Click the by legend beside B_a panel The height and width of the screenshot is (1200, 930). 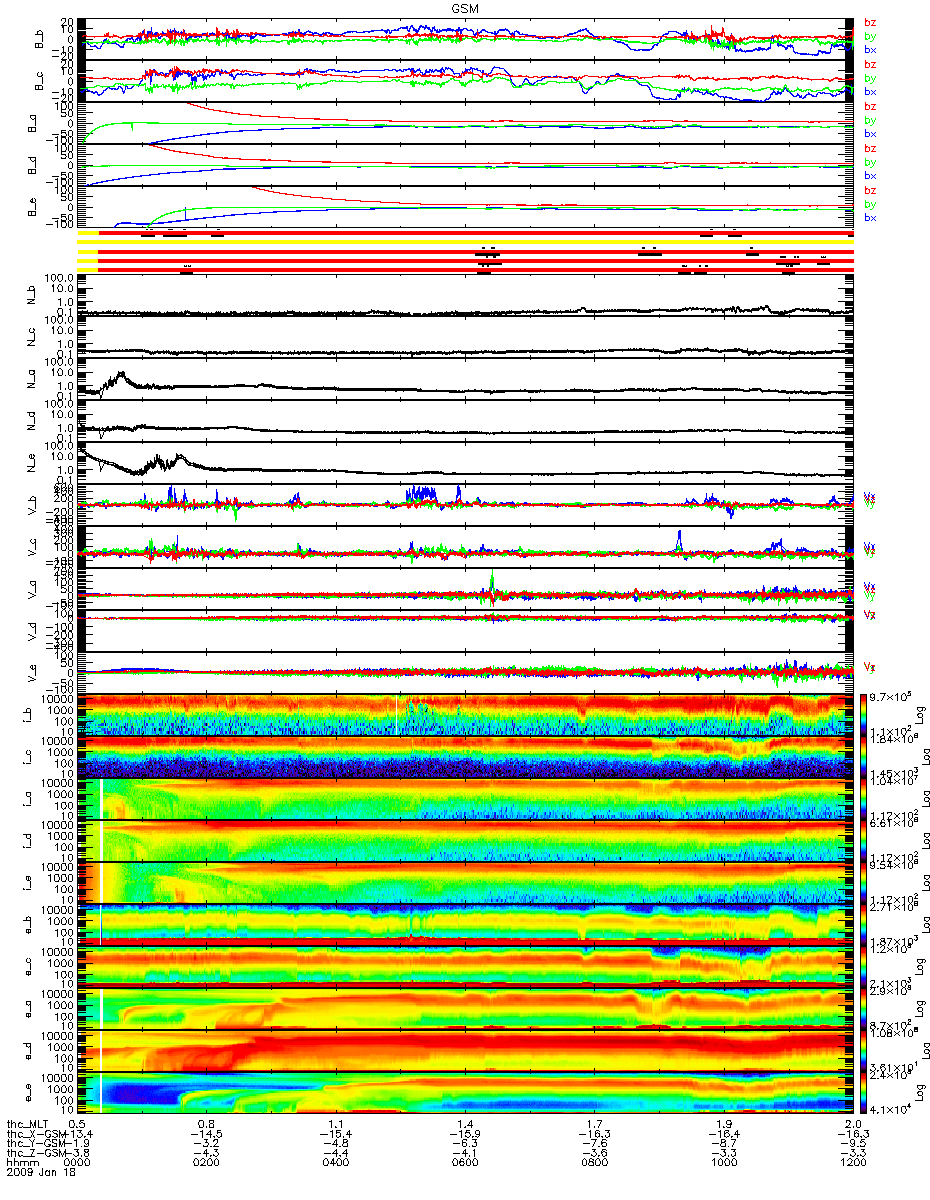pos(870,120)
